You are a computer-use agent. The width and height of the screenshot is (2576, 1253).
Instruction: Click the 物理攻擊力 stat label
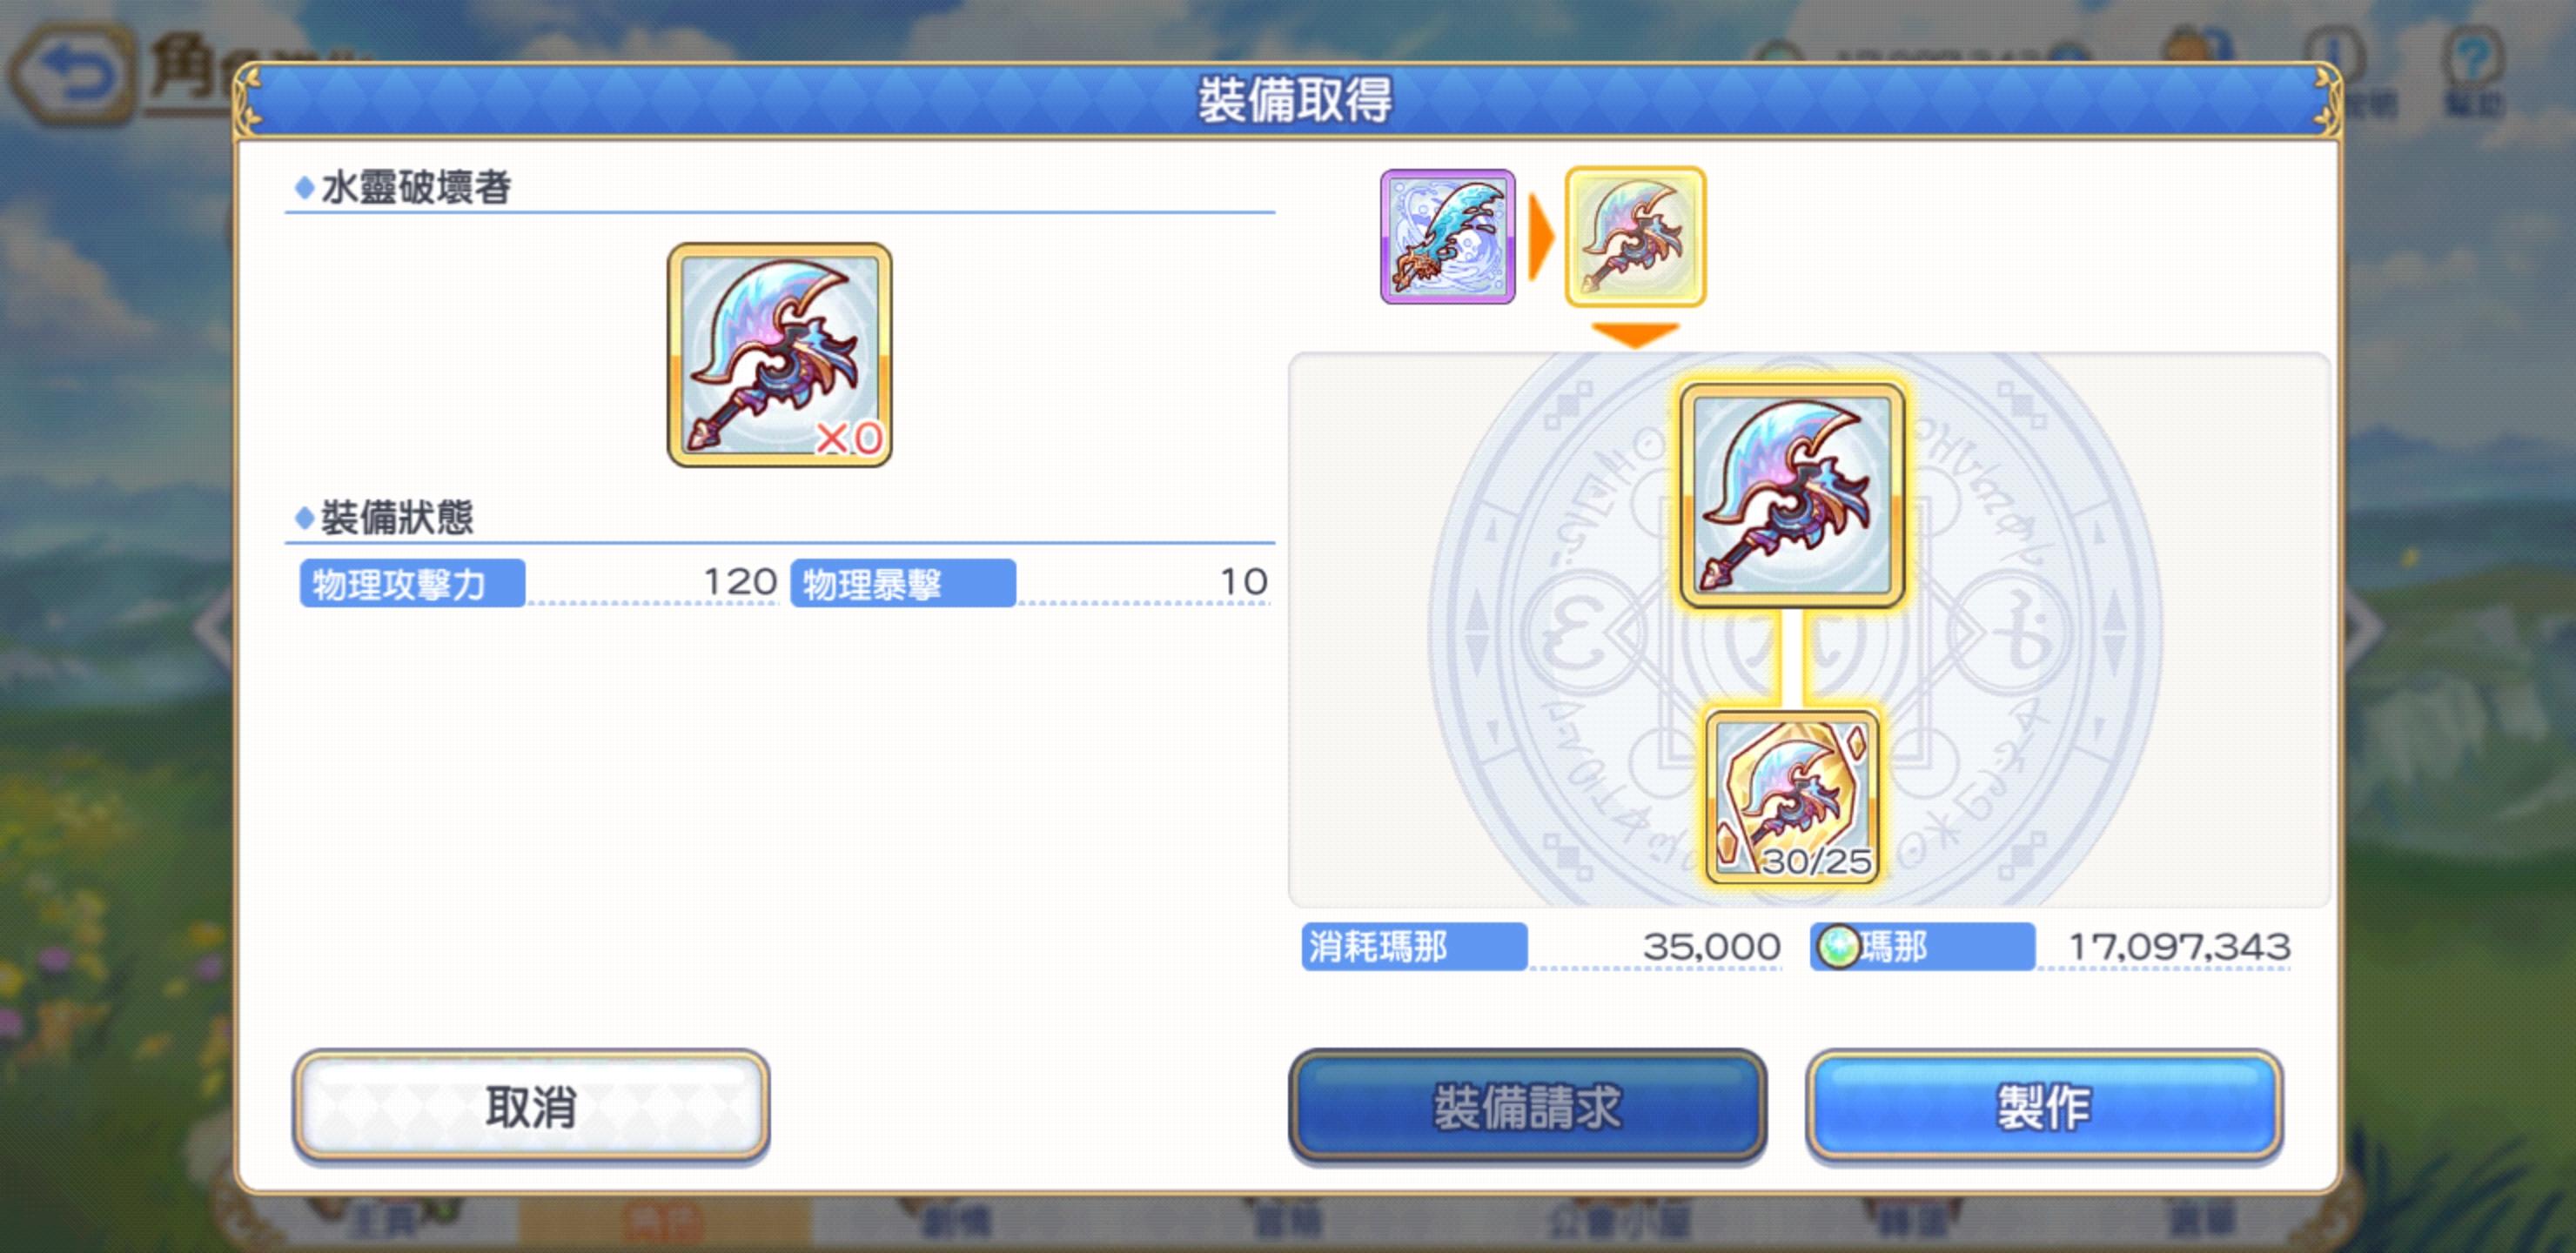(412, 583)
